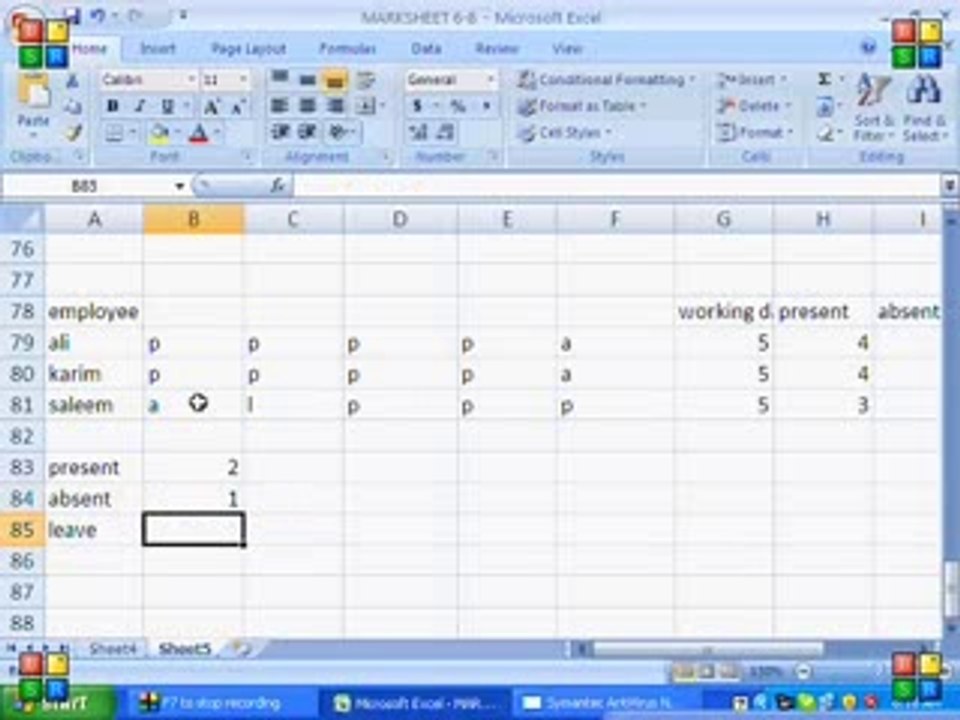Click the Insert Function fx button
Screen dimensions: 960x720
[x=277, y=186]
